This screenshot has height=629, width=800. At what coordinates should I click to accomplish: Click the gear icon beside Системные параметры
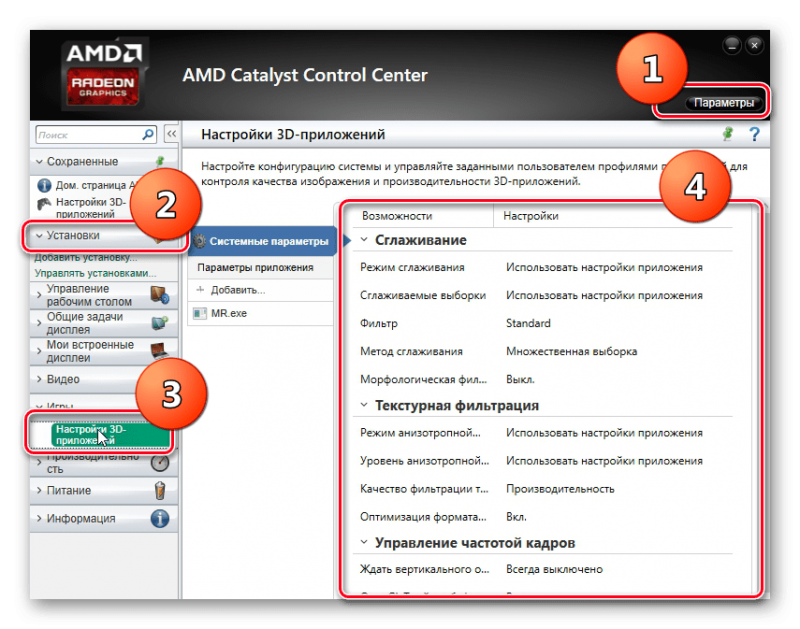199,241
